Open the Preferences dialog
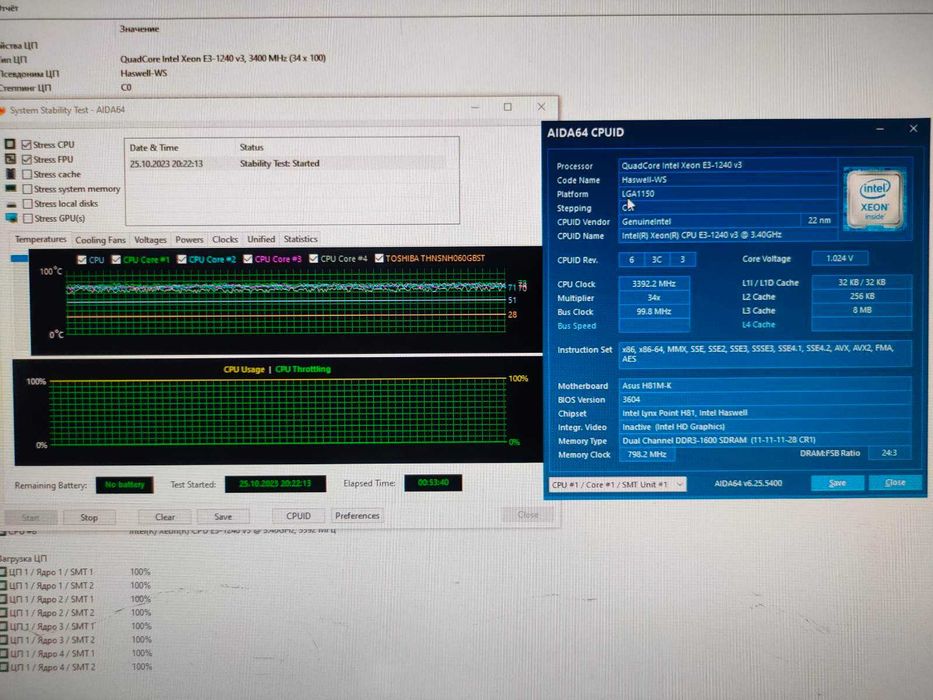This screenshot has height=700, width=933. pos(357,515)
